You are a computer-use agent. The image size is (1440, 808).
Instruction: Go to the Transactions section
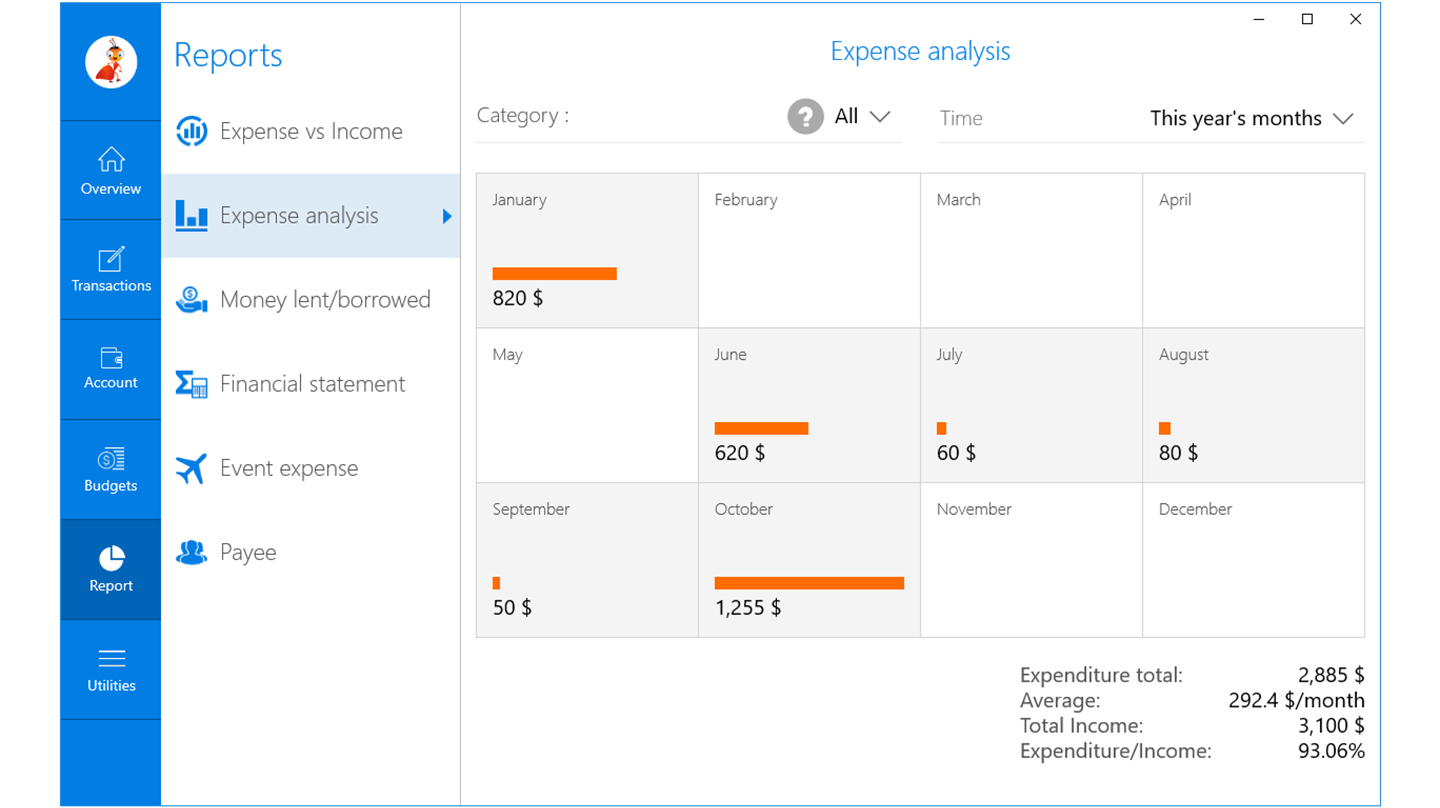[111, 270]
